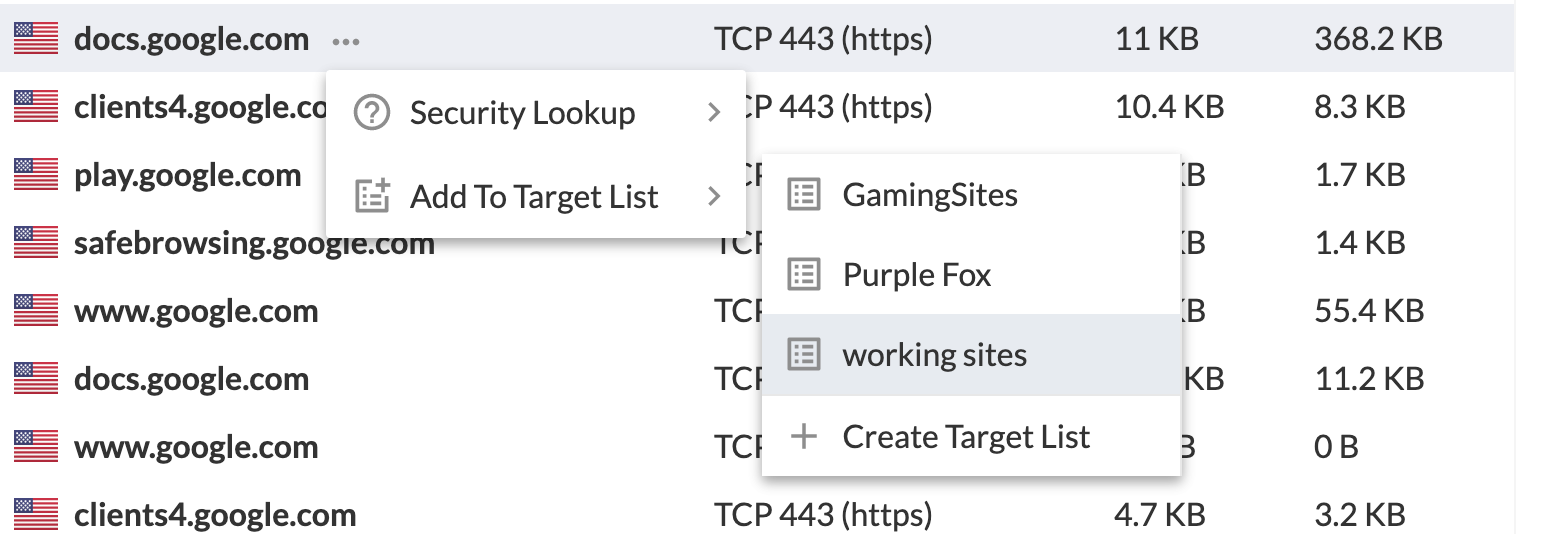Screen dimensions: 1564x534
Task: Pick the working sites target list
Action: point(971,354)
